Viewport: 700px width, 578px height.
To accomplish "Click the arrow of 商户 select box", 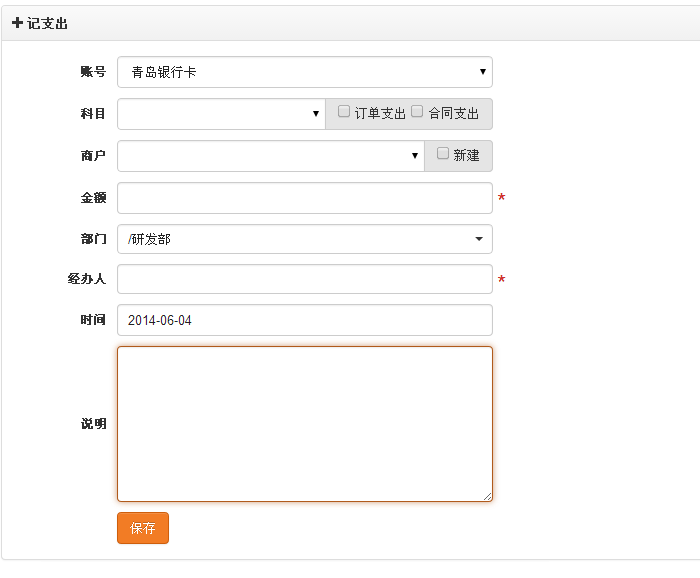I will tap(415, 156).
